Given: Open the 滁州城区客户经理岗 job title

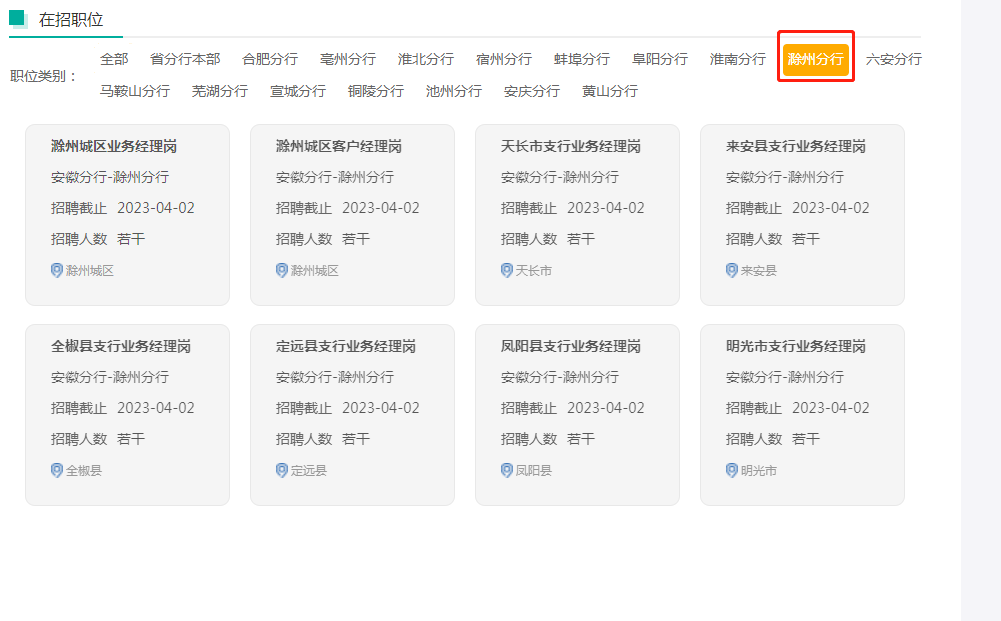Looking at the screenshot, I should point(339,147).
